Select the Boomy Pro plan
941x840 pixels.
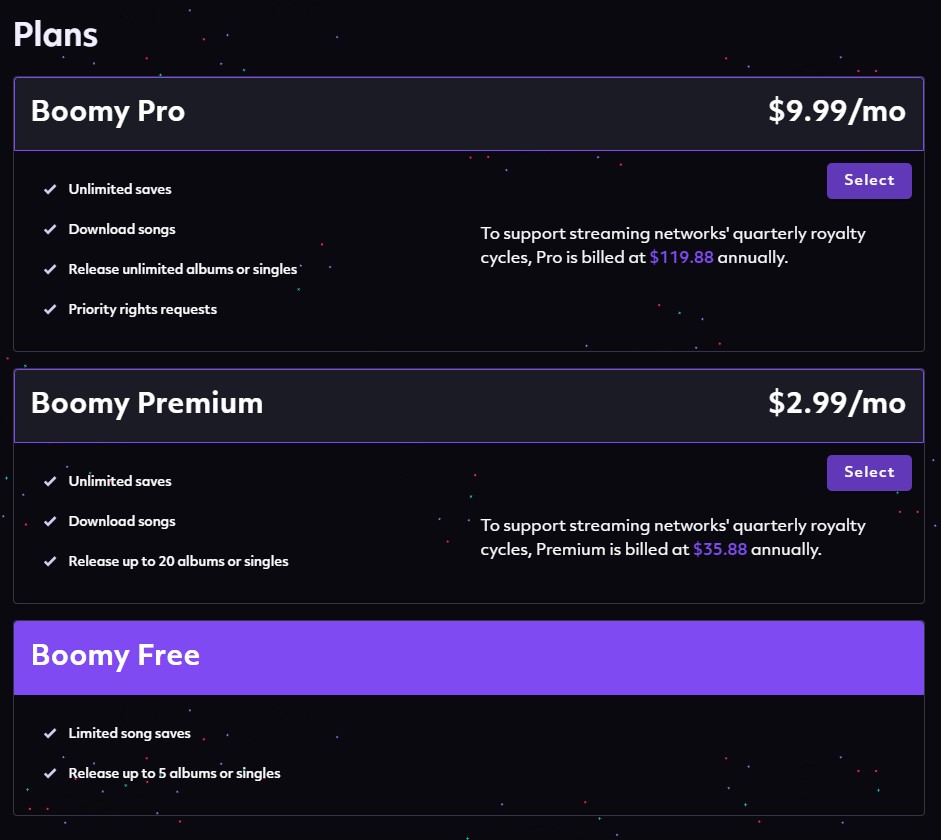pos(868,181)
